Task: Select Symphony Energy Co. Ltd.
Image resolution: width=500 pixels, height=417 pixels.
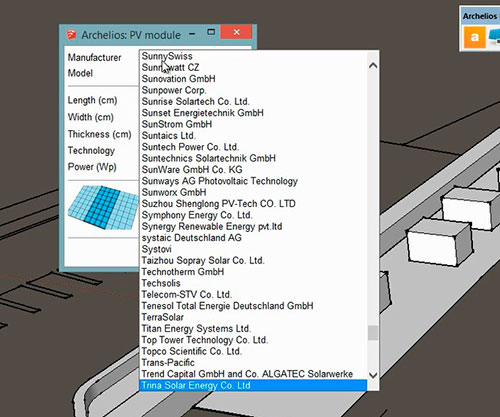Action: [x=253, y=215]
